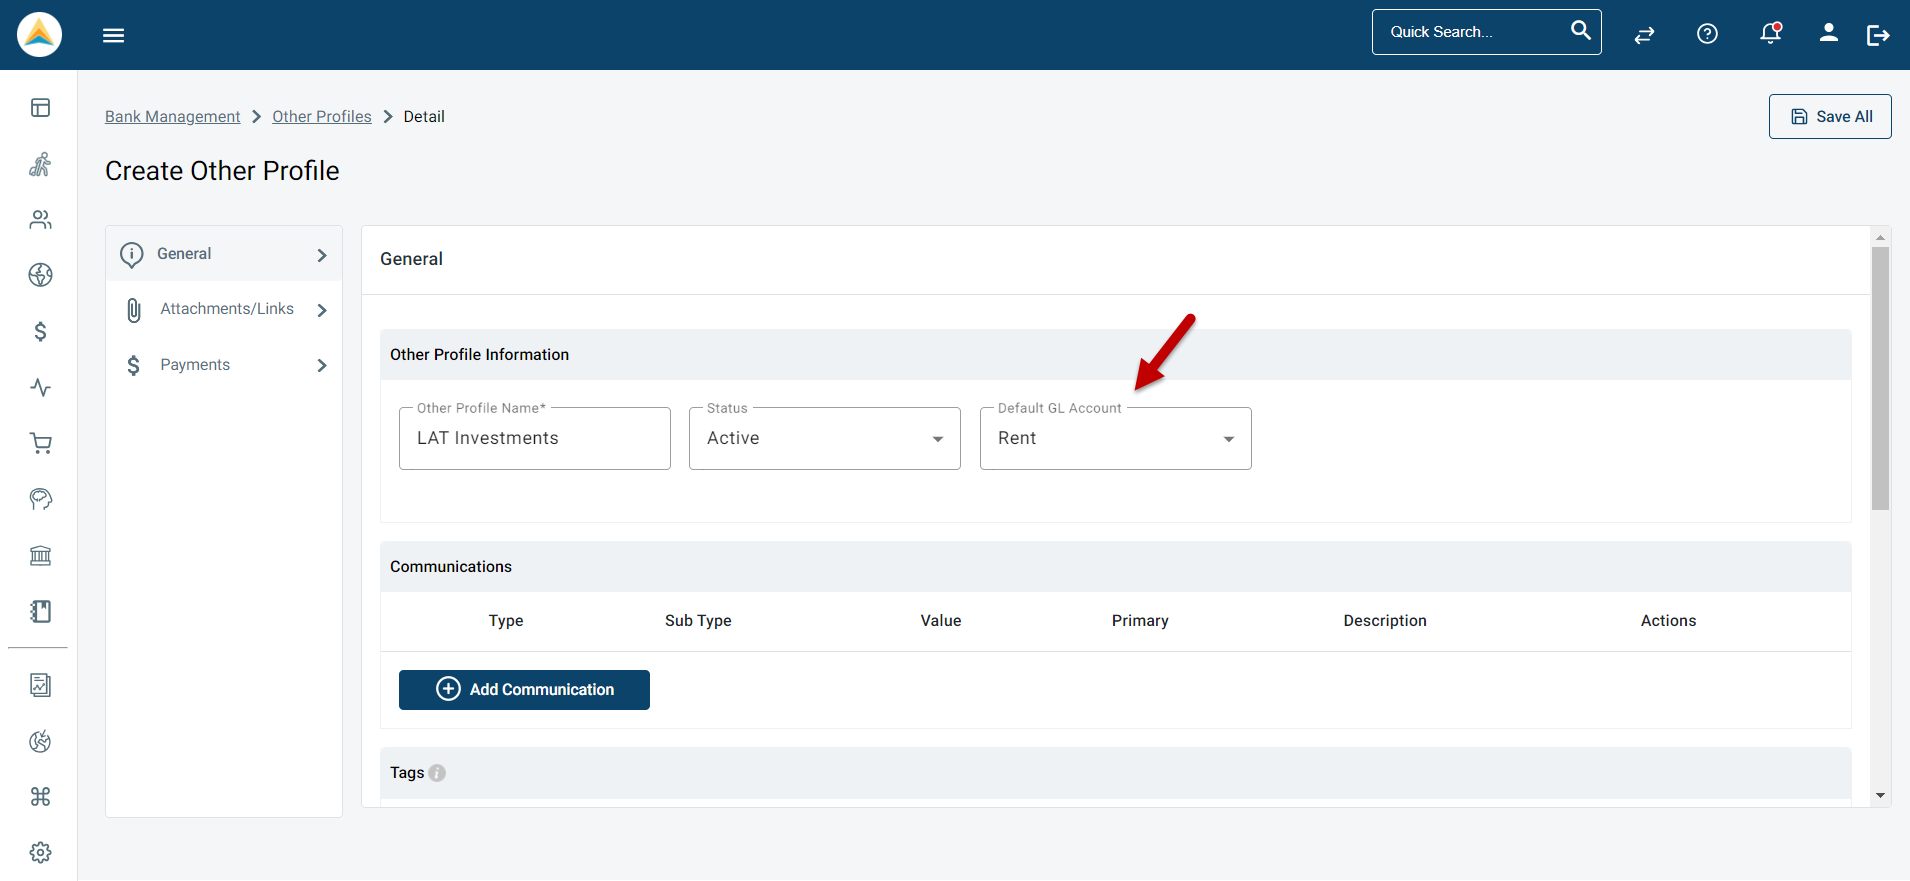Click the Add Communication button
The height and width of the screenshot is (881, 1910).
524,690
